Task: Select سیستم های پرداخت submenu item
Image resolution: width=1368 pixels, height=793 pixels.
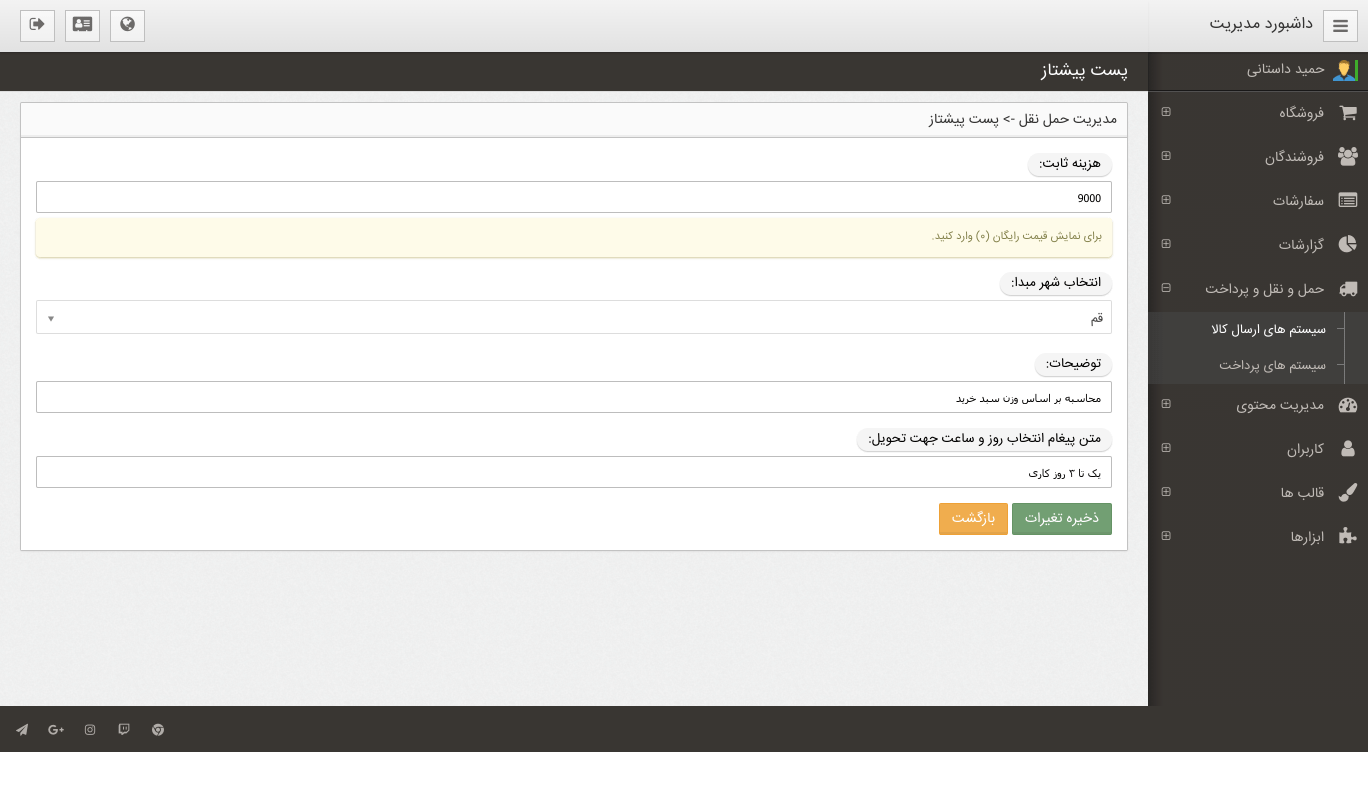Action: 1272,365
